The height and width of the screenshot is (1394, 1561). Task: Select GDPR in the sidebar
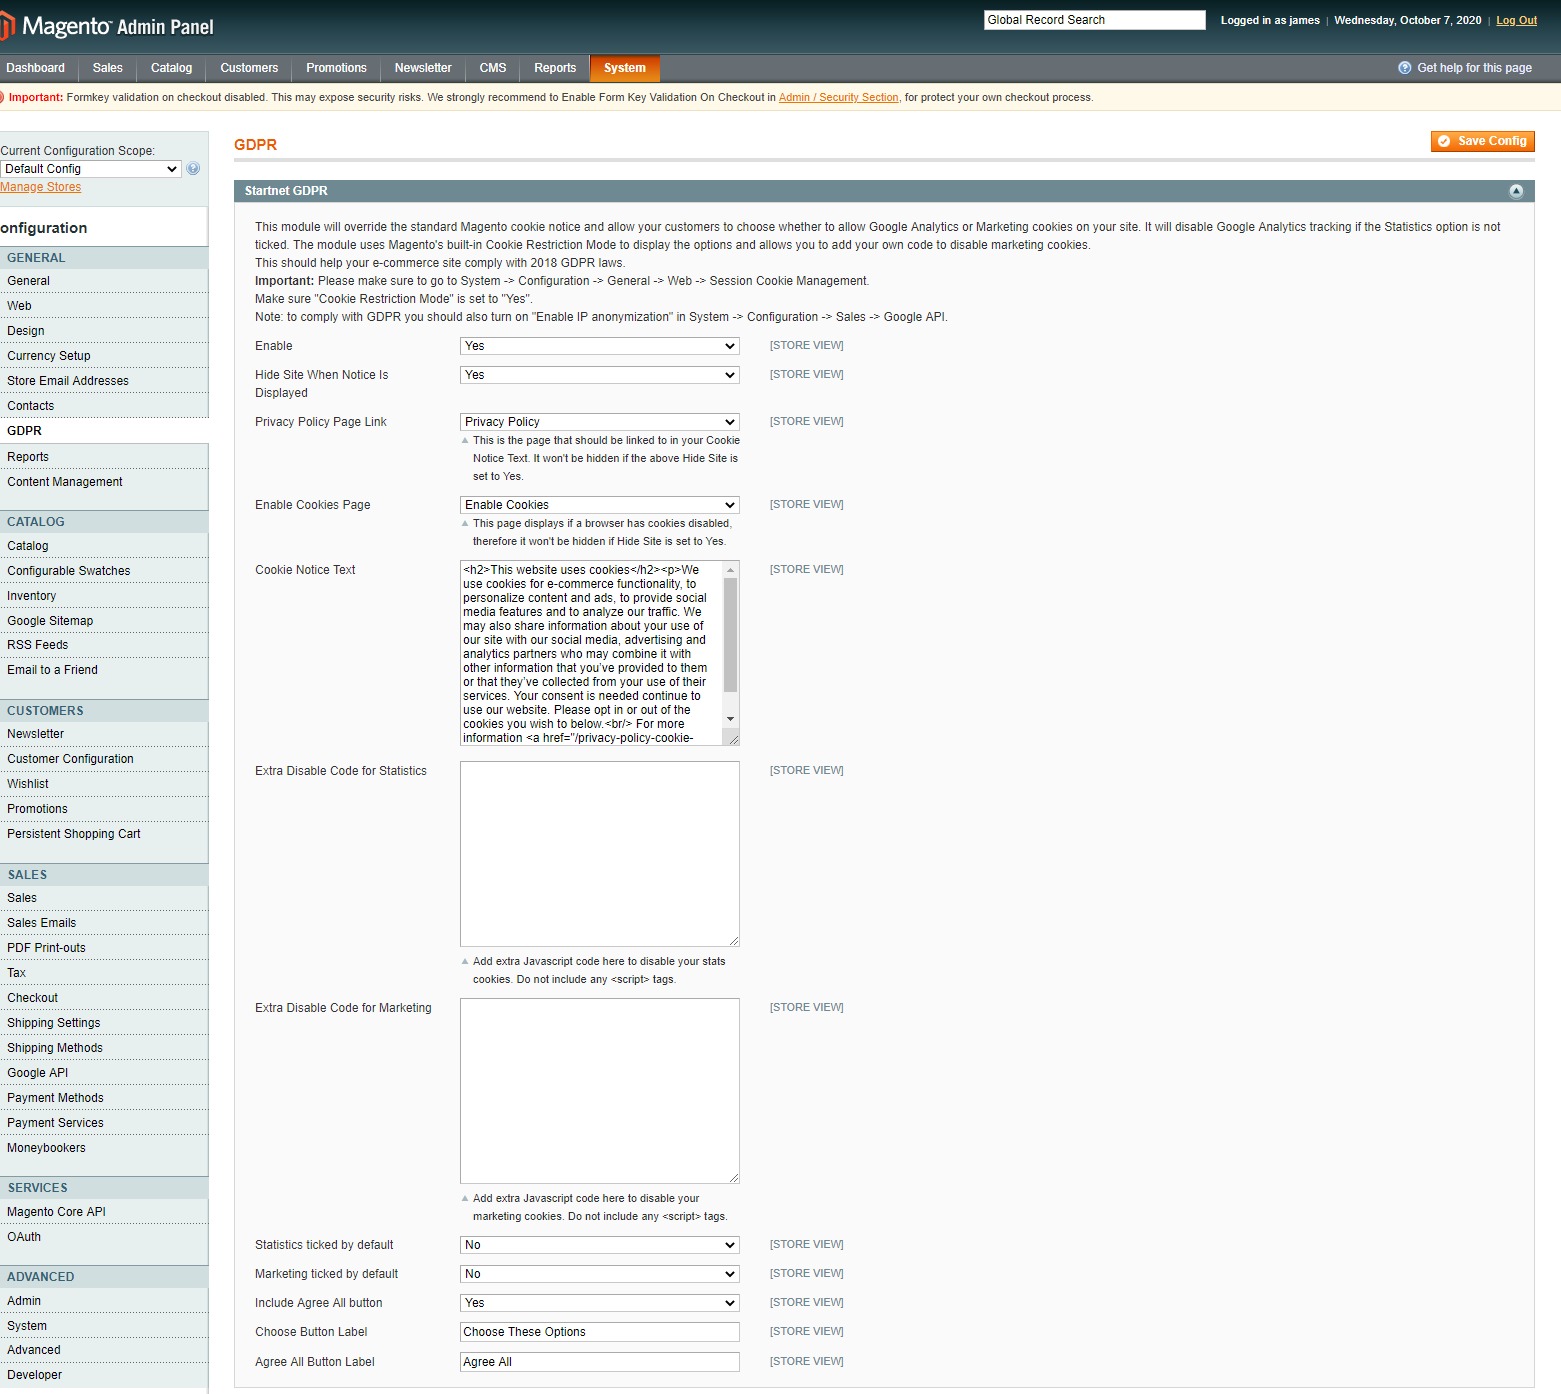point(104,431)
